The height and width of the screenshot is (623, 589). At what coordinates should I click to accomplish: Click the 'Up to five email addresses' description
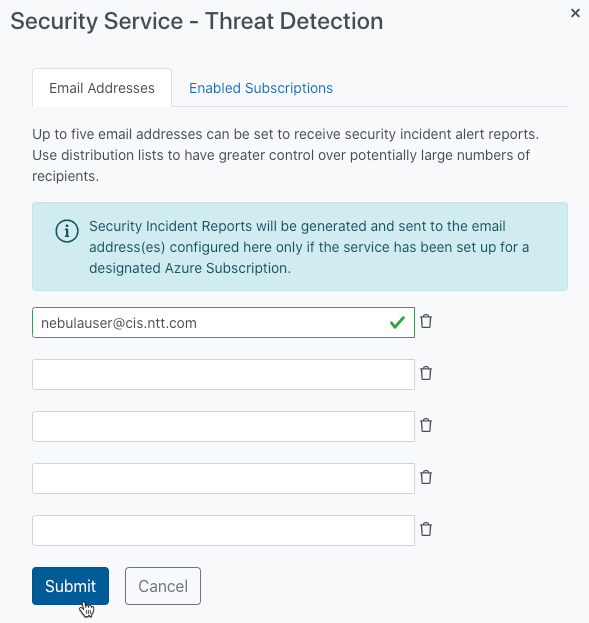point(285,155)
